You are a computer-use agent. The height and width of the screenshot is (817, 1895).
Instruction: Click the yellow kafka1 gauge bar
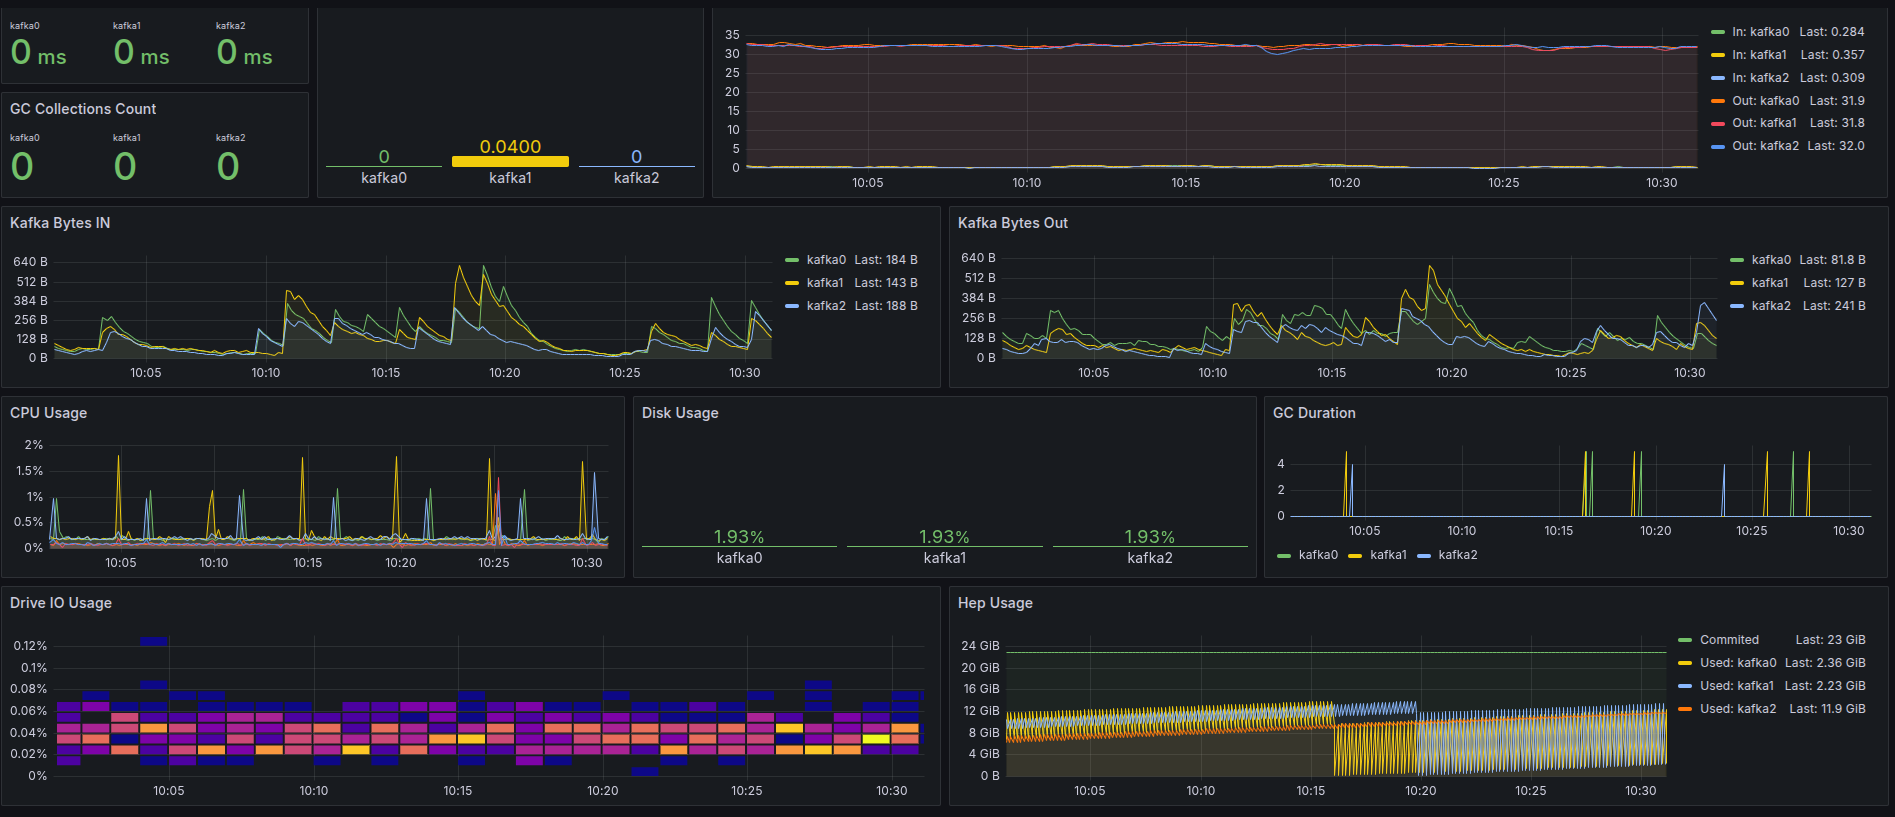pos(510,161)
